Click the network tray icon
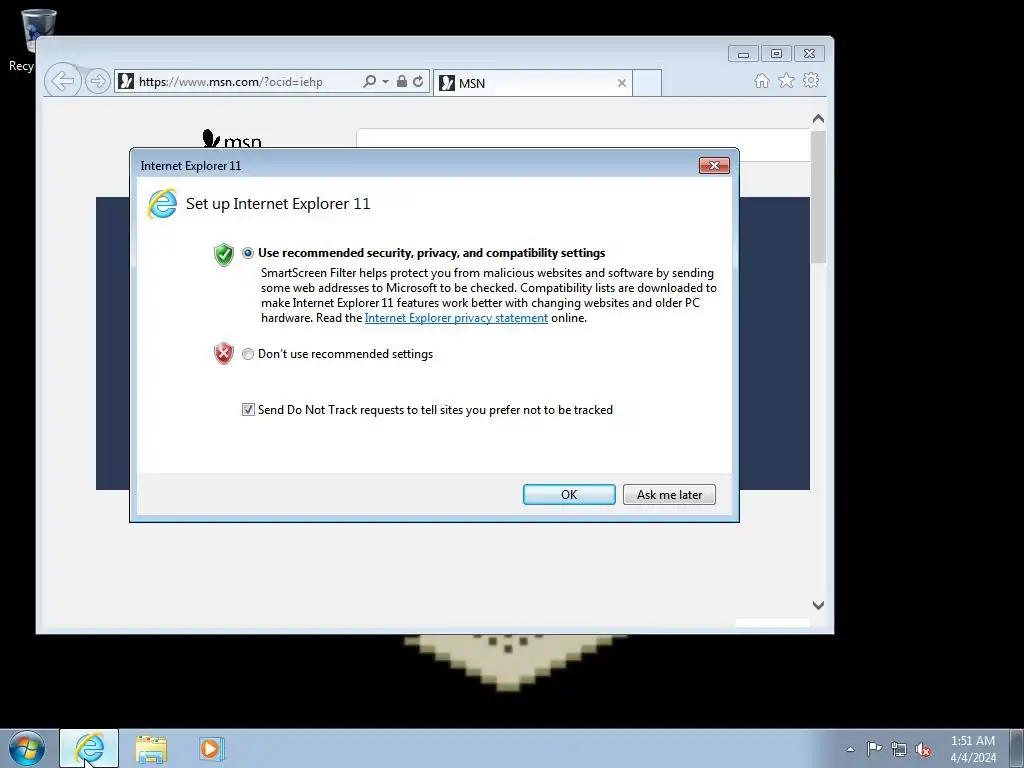This screenshot has width=1024, height=768. (899, 749)
